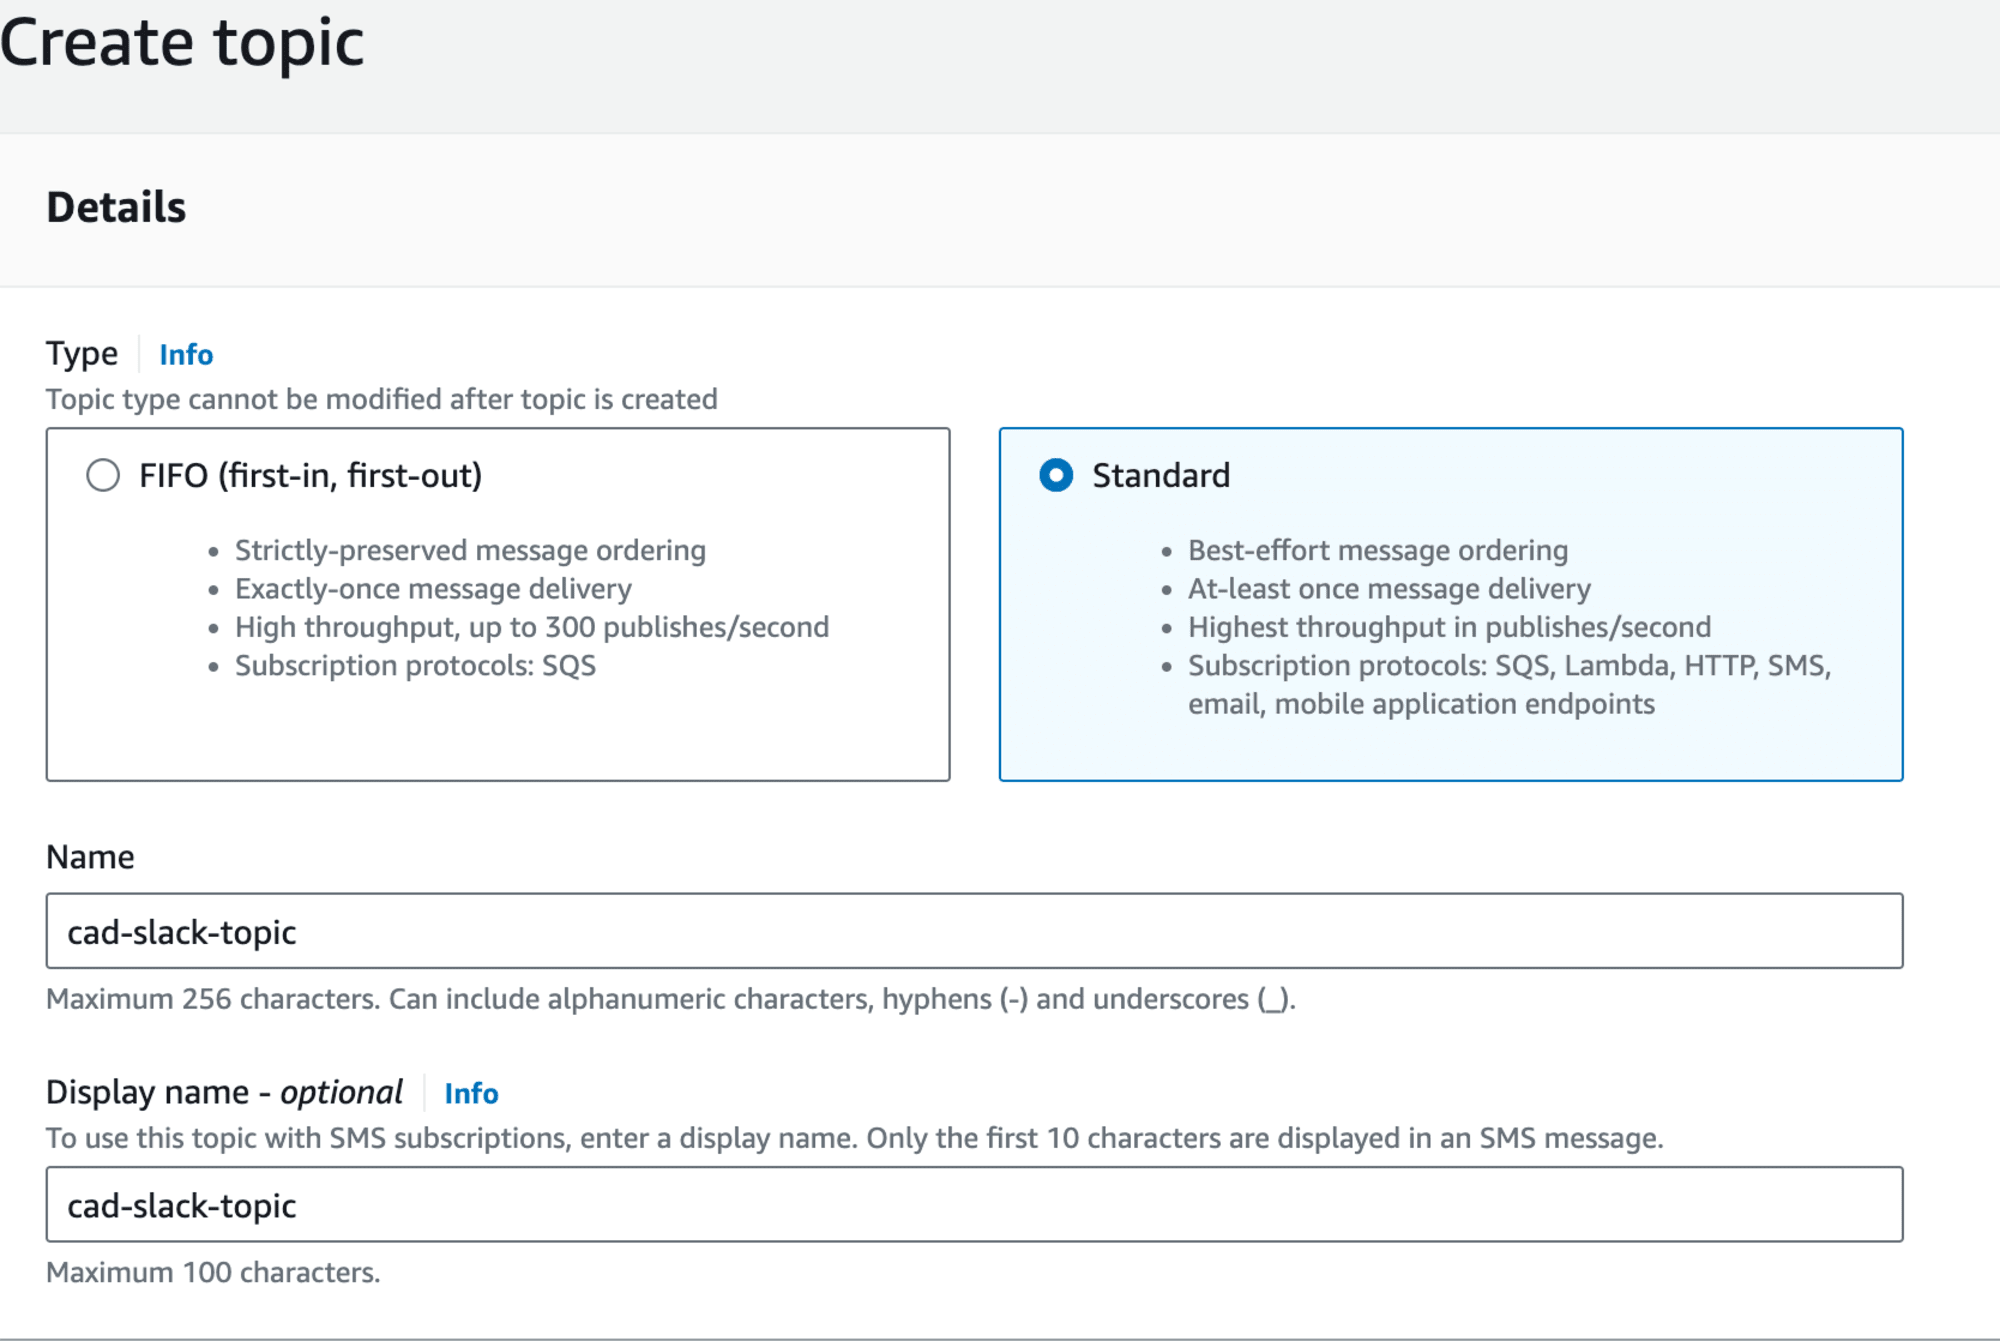
Task: Click the Name input field
Action: (x=974, y=931)
